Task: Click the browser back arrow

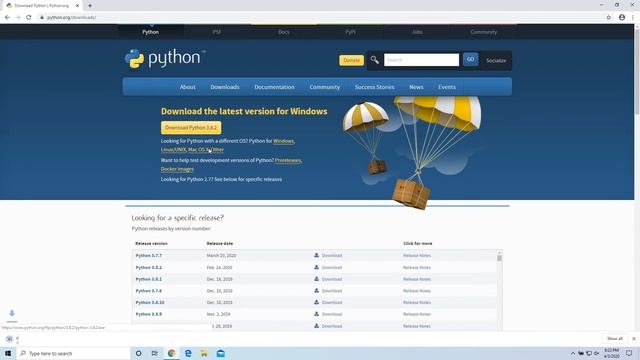Action: [x=7, y=18]
